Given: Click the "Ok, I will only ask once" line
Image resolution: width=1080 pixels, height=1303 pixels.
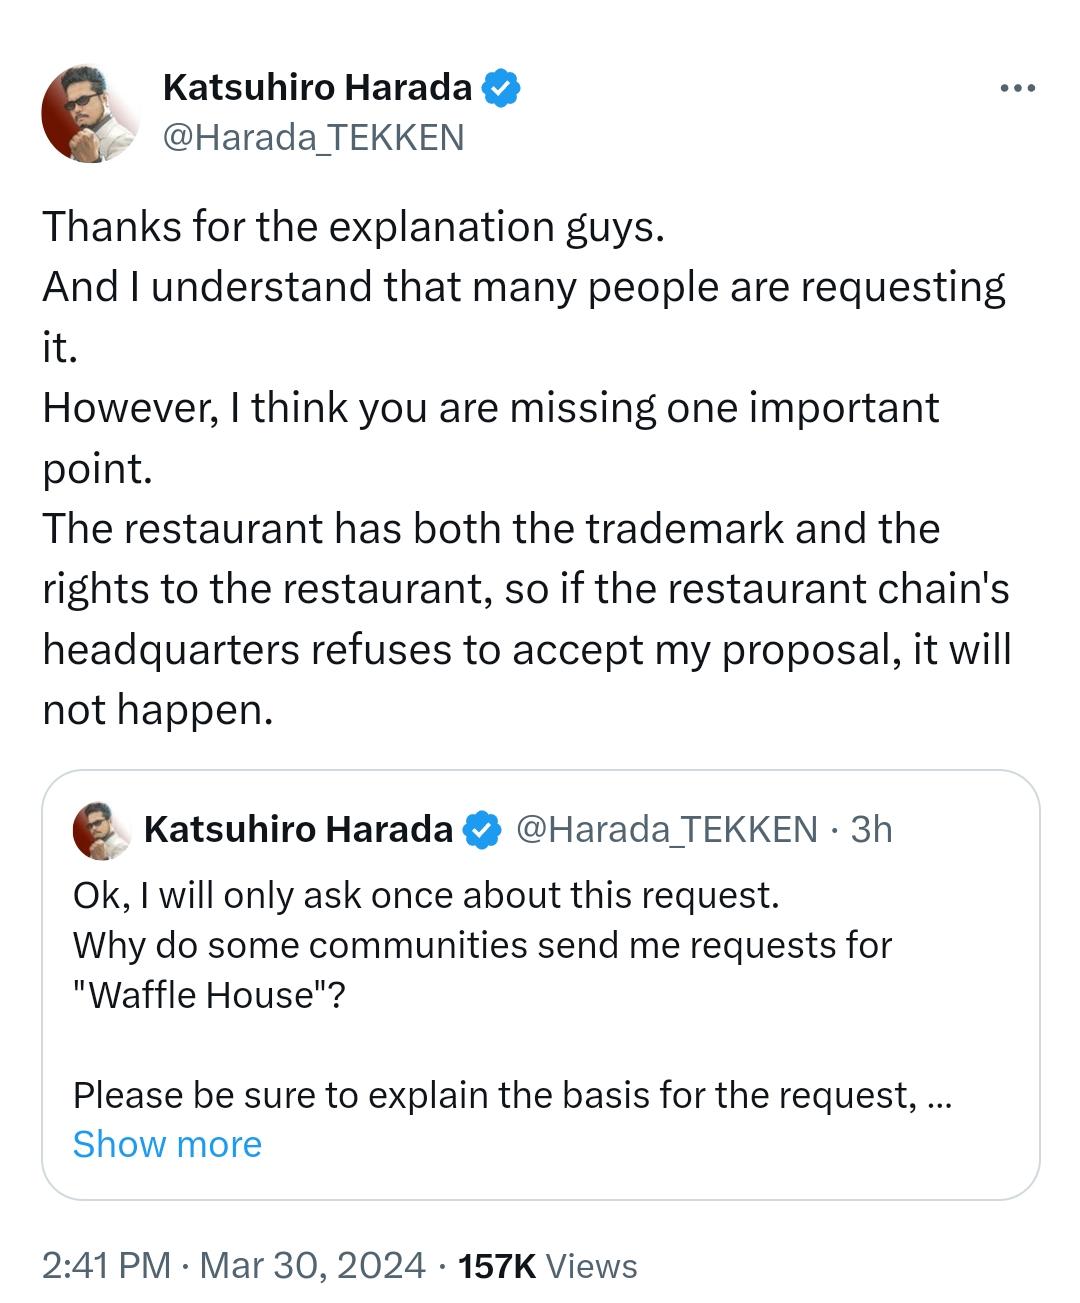Looking at the screenshot, I should tap(425, 895).
